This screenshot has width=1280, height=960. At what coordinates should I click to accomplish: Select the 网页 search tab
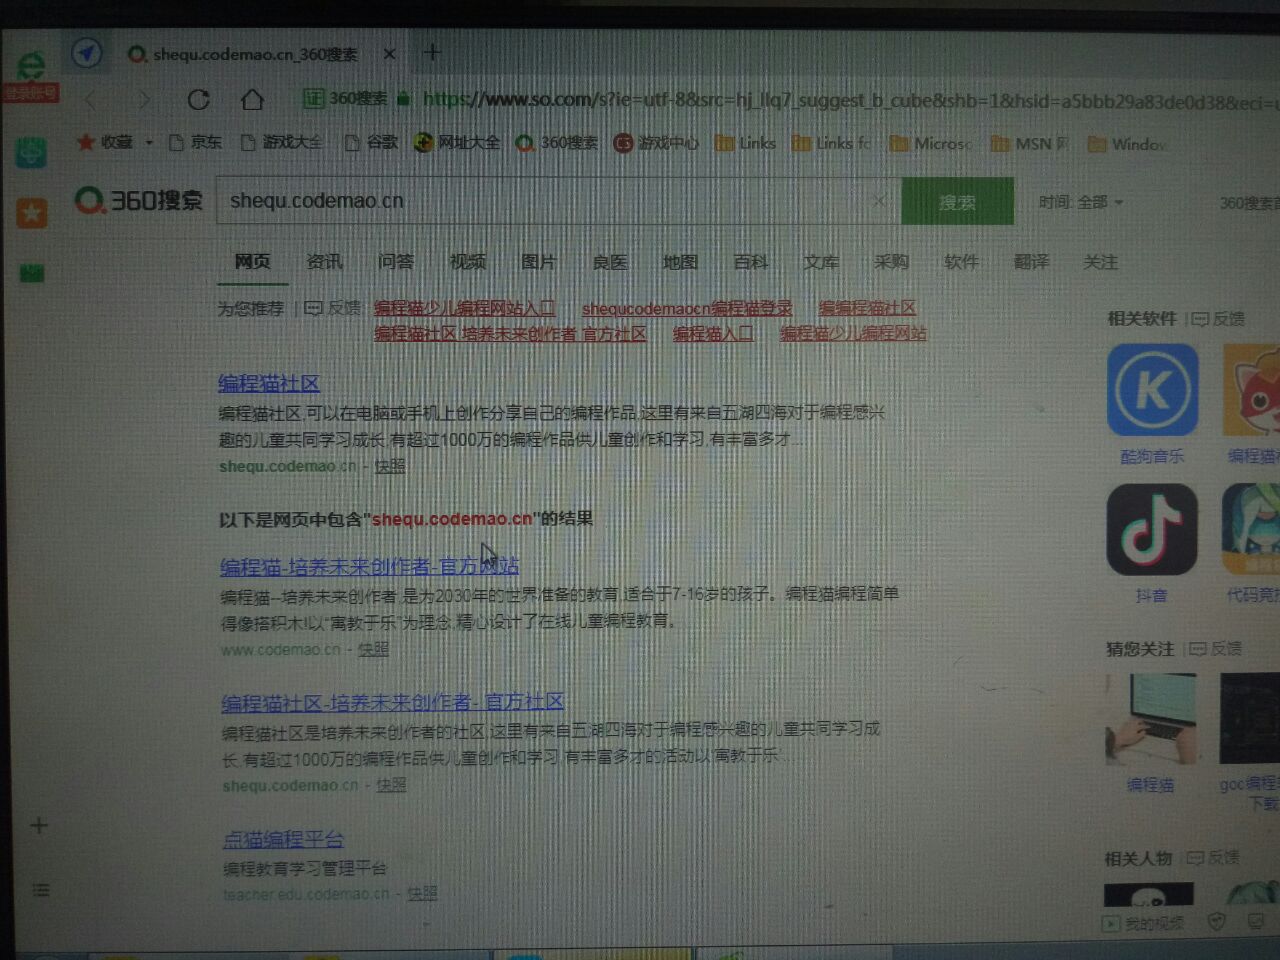coord(252,262)
